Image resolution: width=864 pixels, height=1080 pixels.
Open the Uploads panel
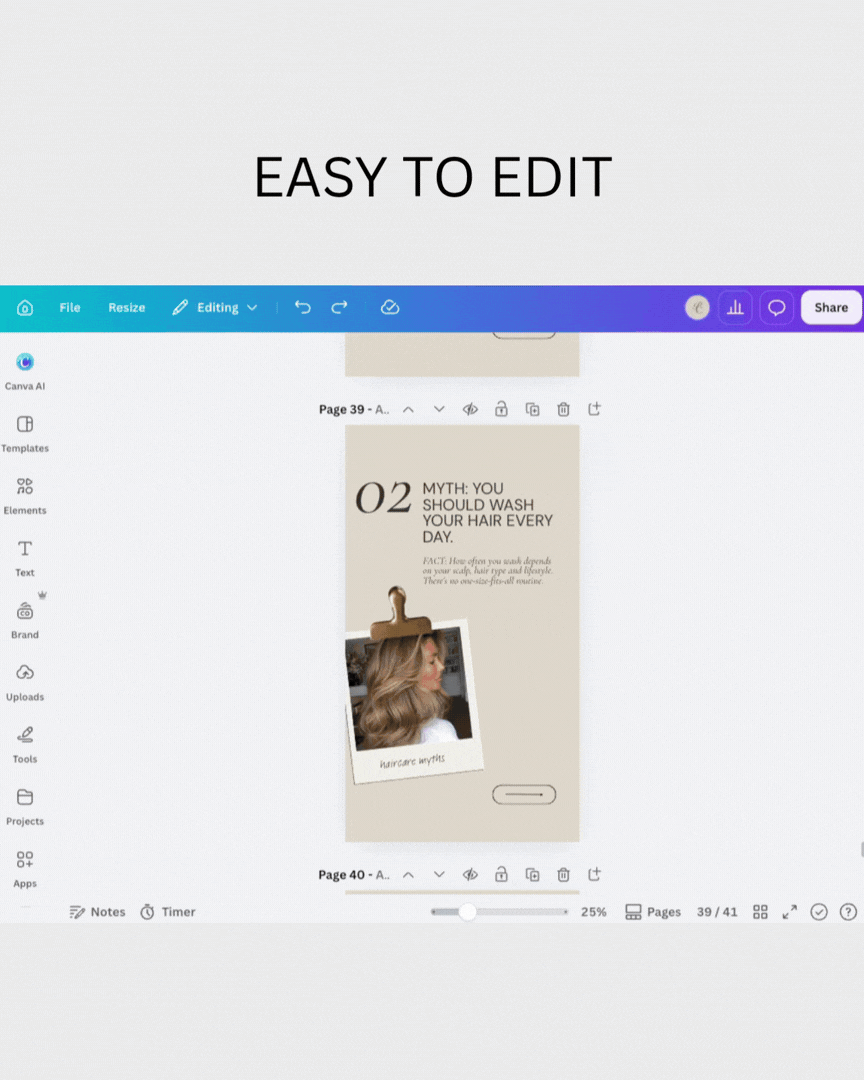point(25,683)
